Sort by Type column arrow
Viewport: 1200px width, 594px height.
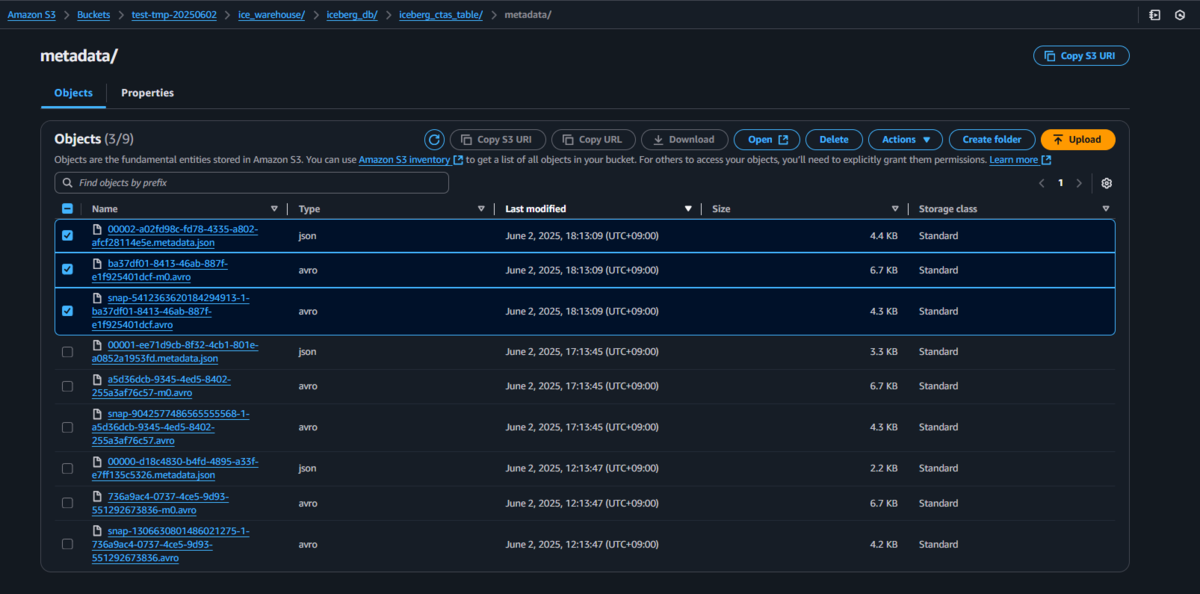[x=481, y=209]
